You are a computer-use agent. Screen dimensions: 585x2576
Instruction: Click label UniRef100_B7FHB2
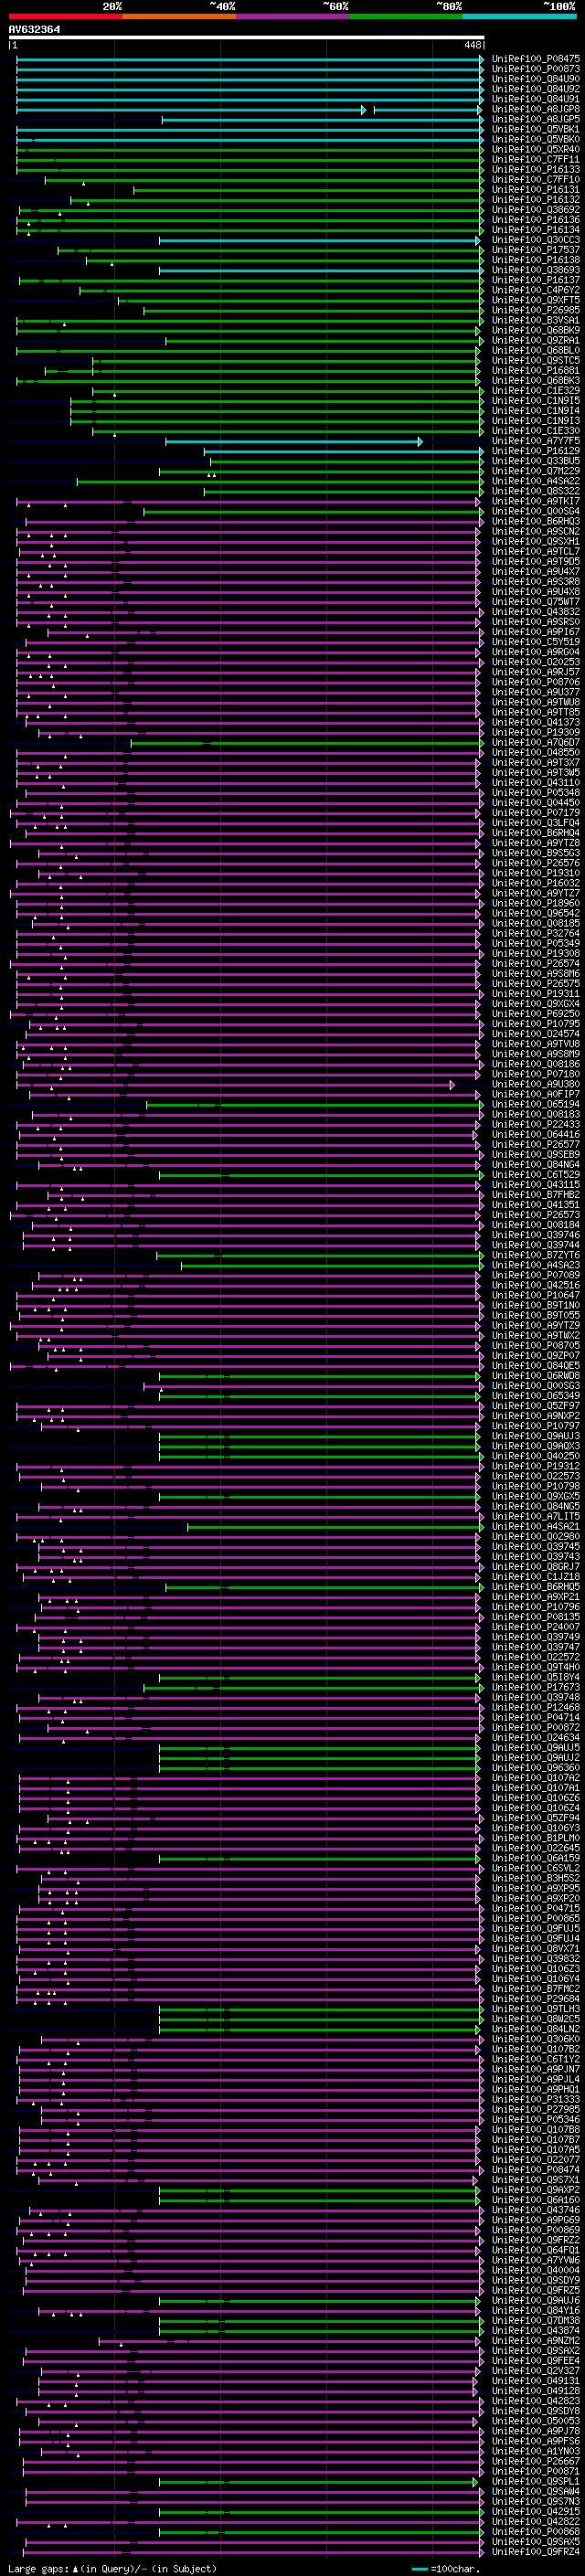click(x=535, y=1195)
